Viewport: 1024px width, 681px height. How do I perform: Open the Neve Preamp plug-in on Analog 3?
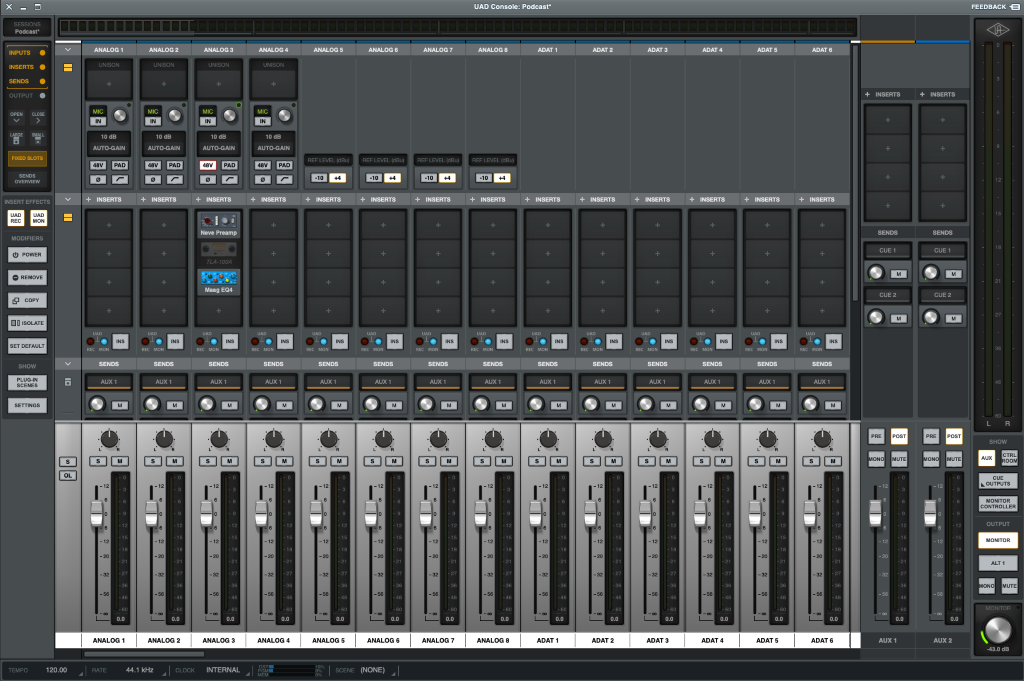pyautogui.click(x=219, y=224)
